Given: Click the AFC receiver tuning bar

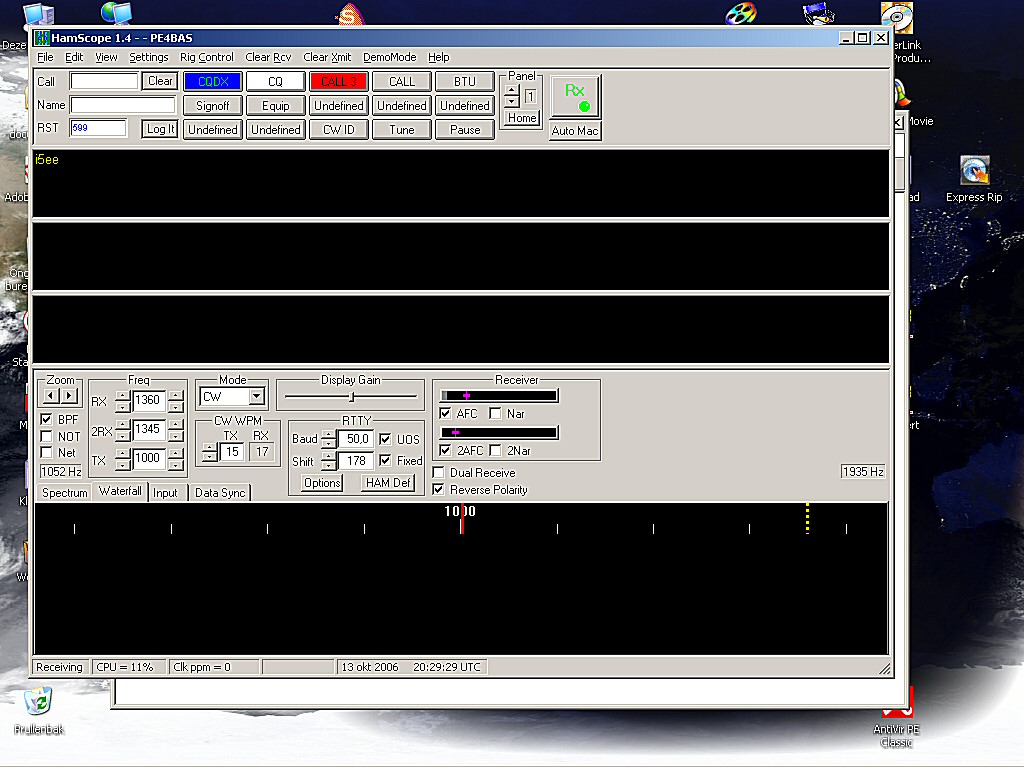Looking at the screenshot, I should (x=499, y=396).
